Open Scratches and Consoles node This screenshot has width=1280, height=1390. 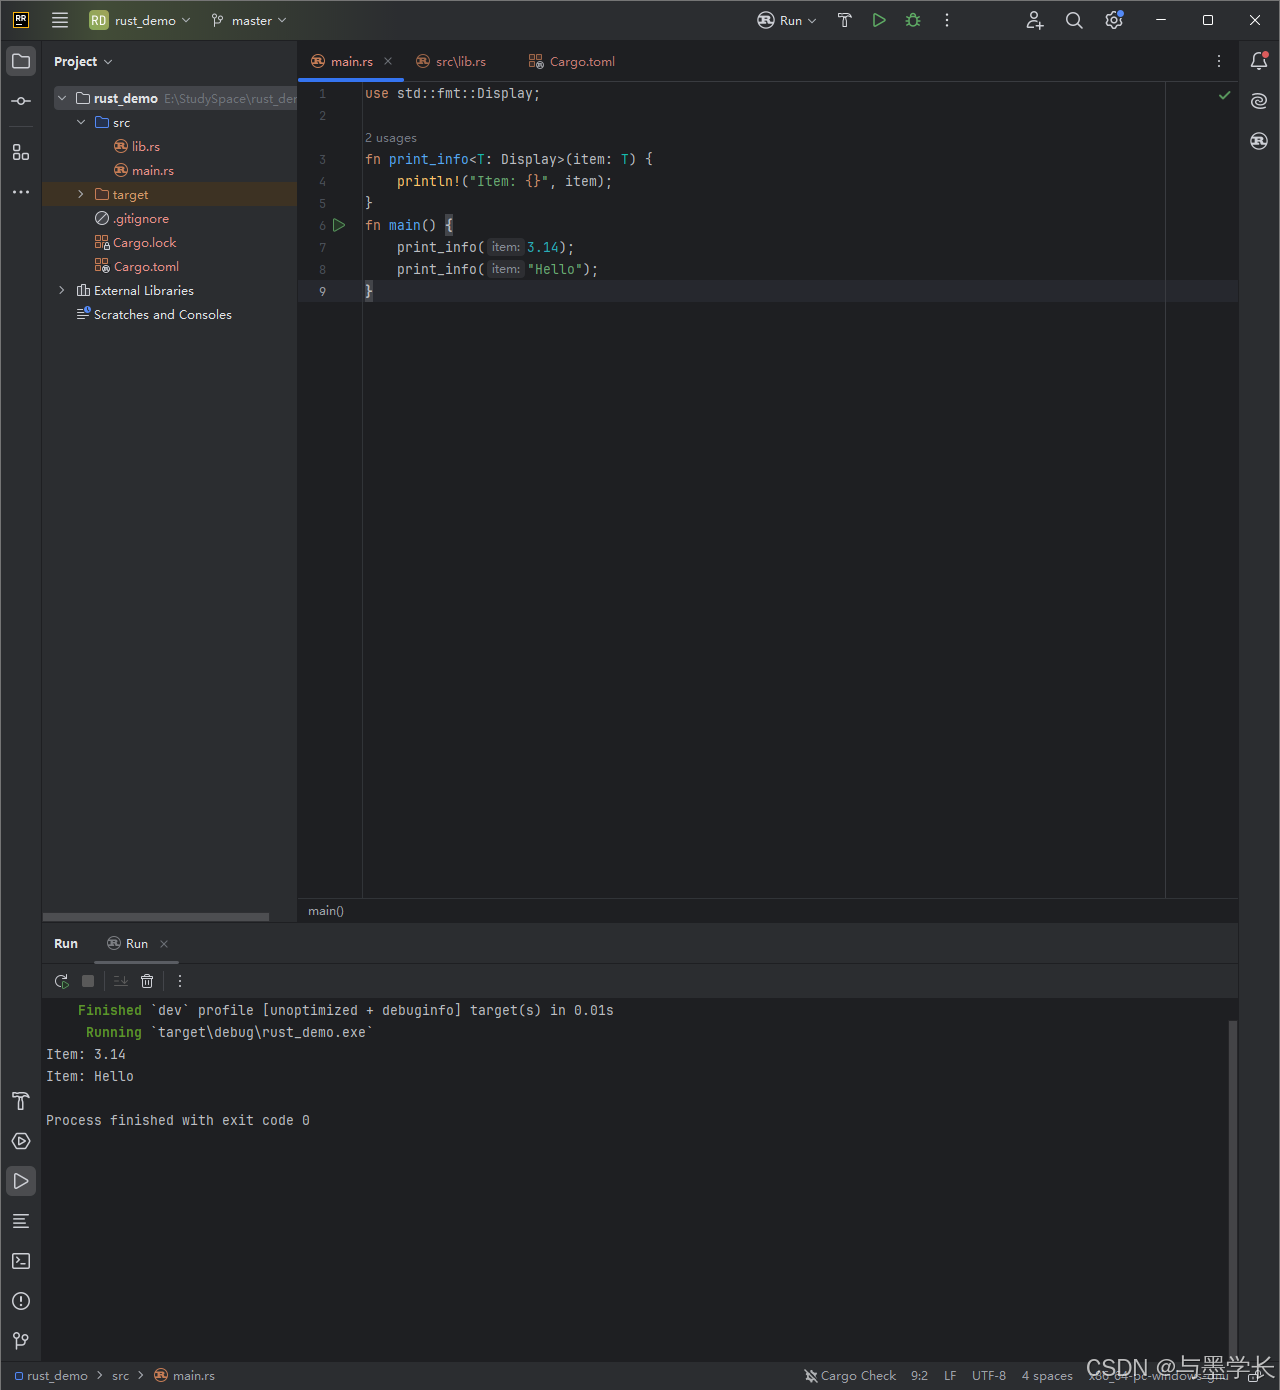coord(154,314)
